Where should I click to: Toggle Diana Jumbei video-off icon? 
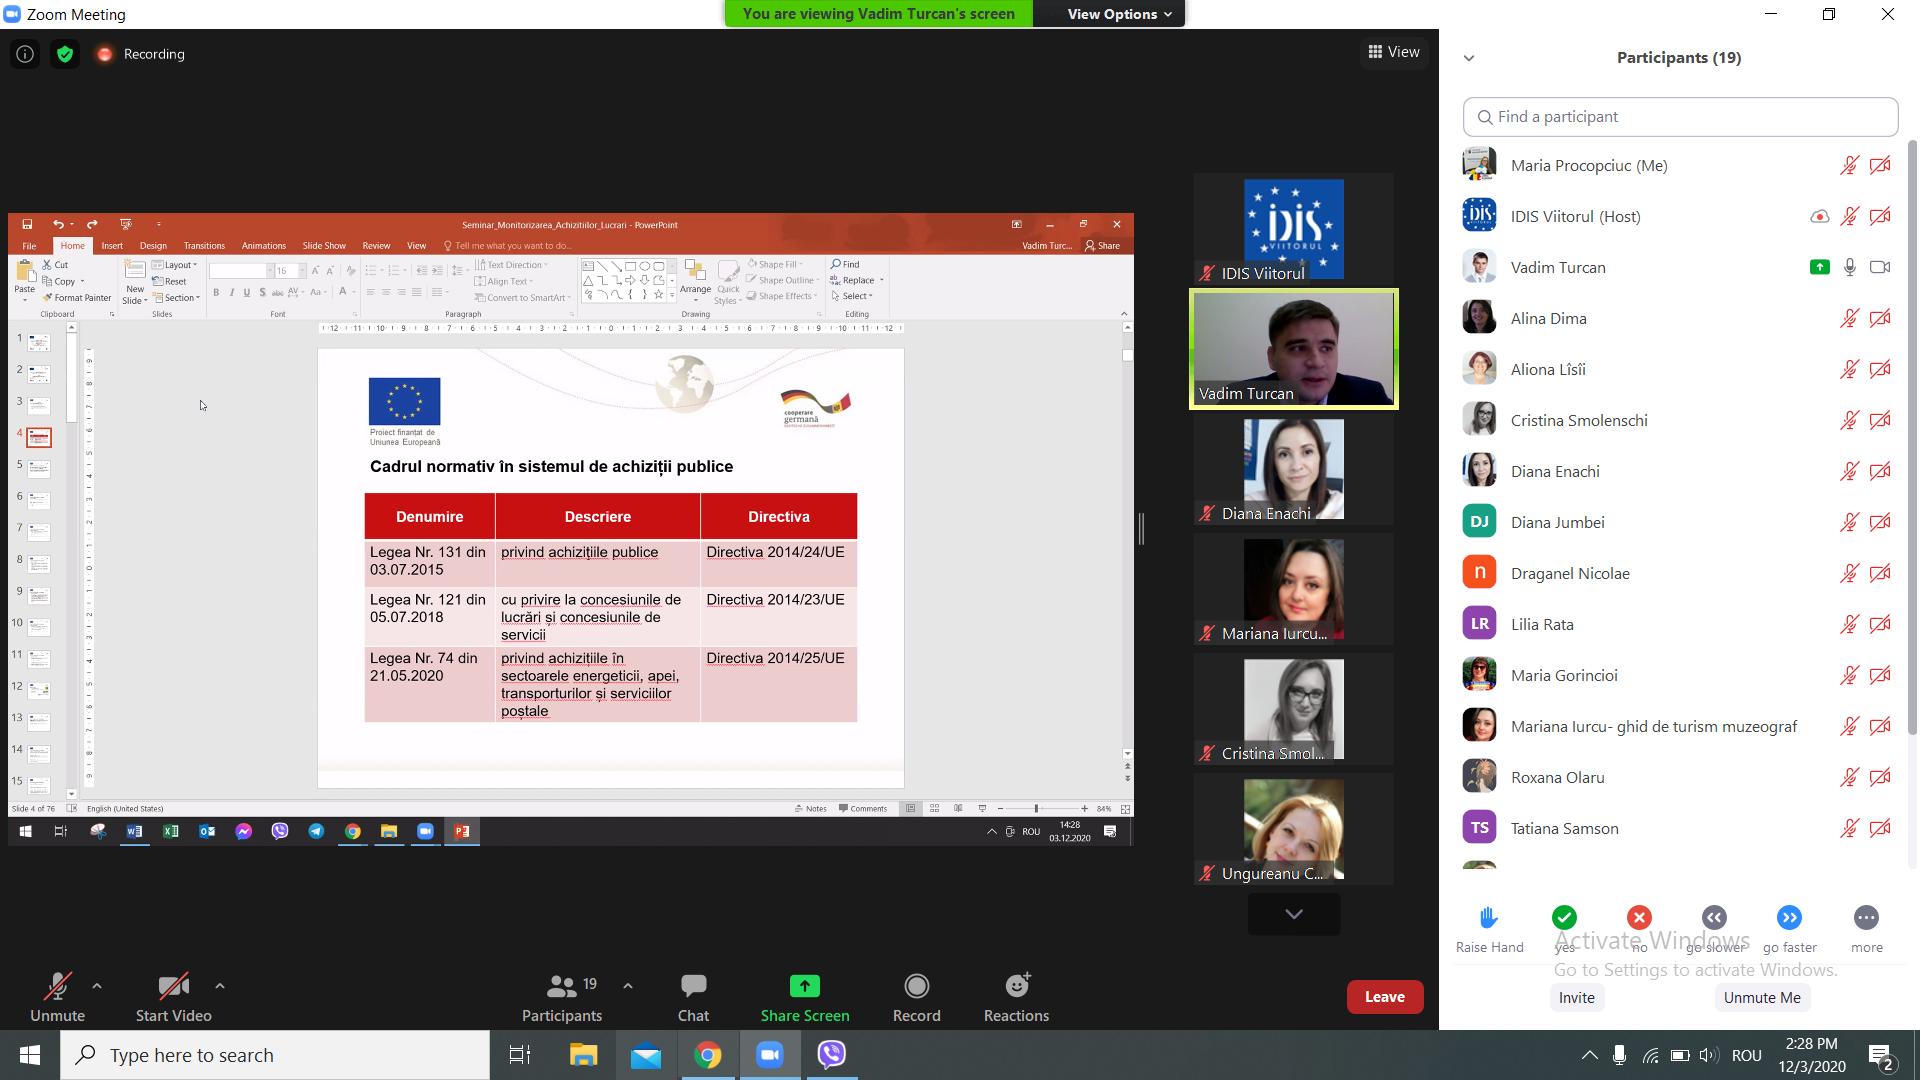click(x=1880, y=522)
